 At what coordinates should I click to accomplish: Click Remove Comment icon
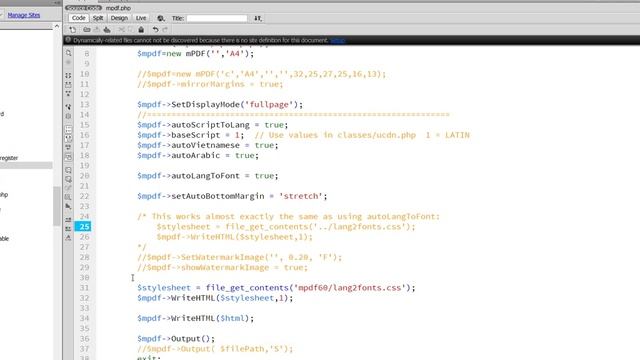coord(69,179)
